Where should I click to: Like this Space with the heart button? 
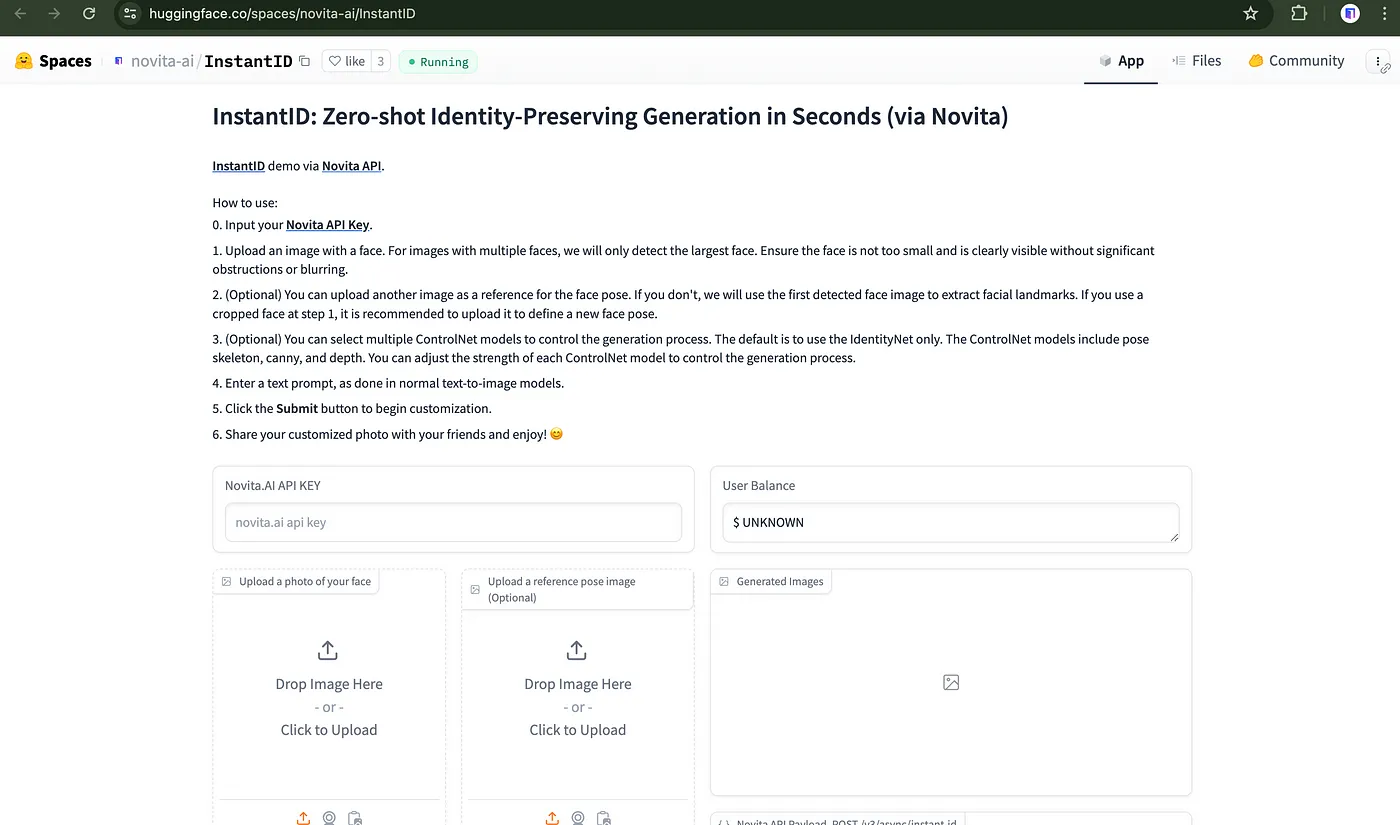coord(347,61)
